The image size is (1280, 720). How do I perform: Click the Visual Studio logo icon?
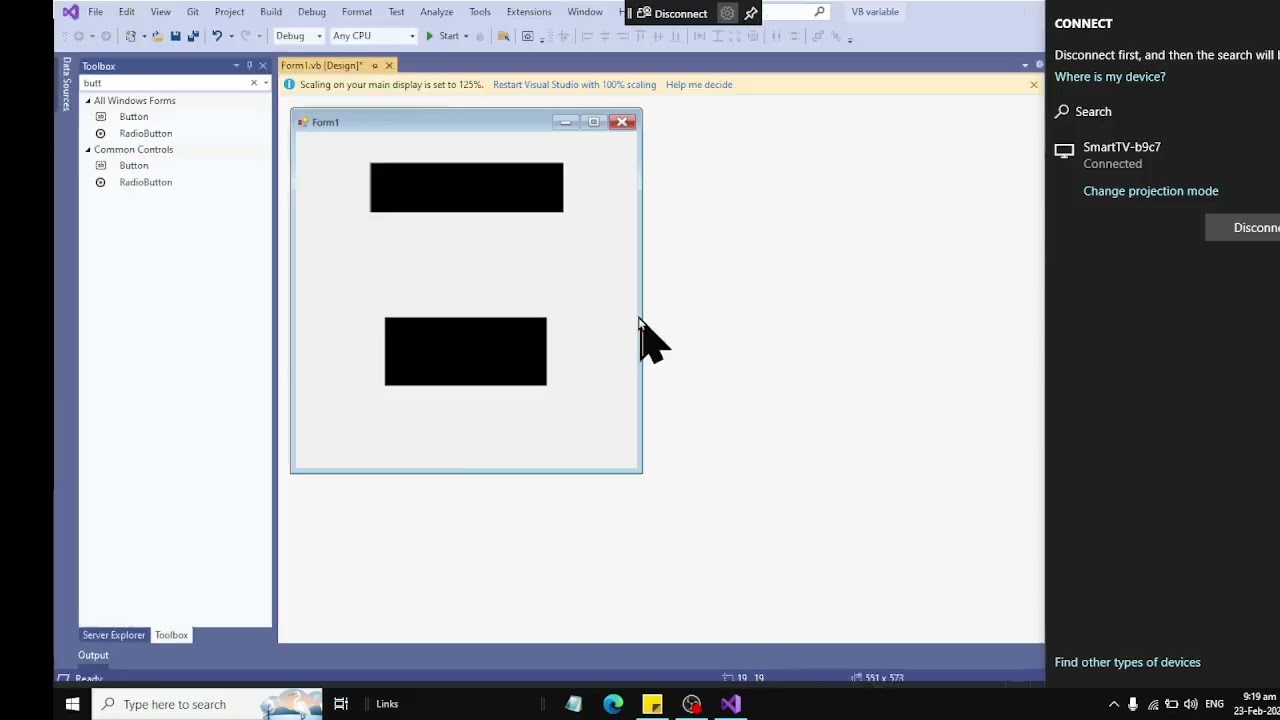pyautogui.click(x=70, y=12)
